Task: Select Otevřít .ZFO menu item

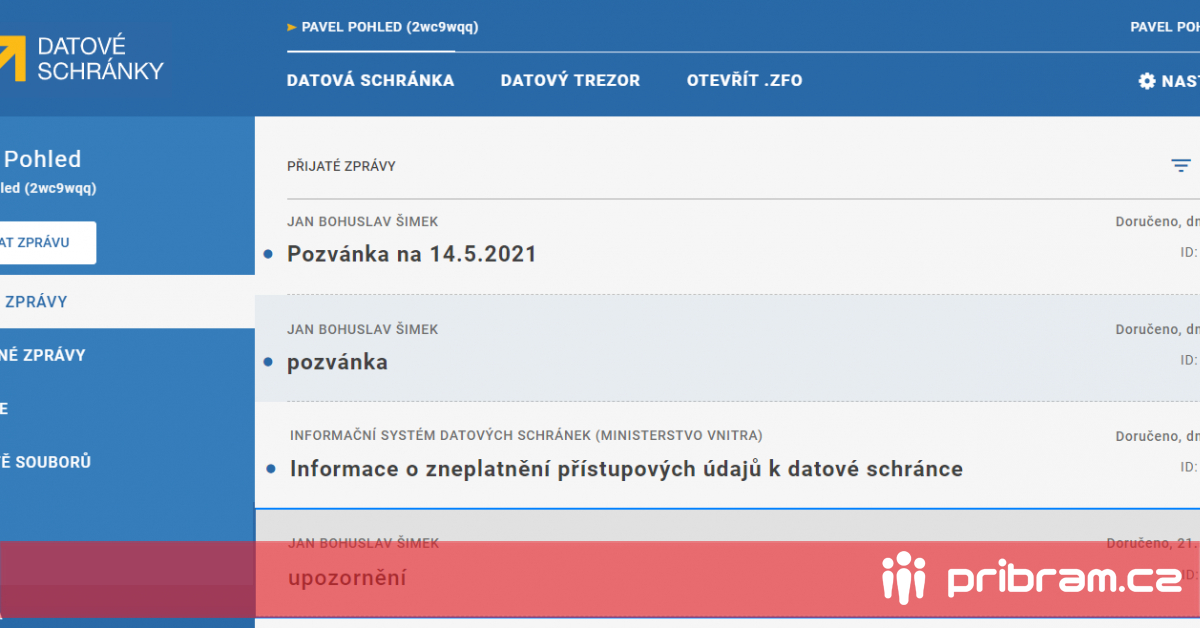Action: point(744,81)
